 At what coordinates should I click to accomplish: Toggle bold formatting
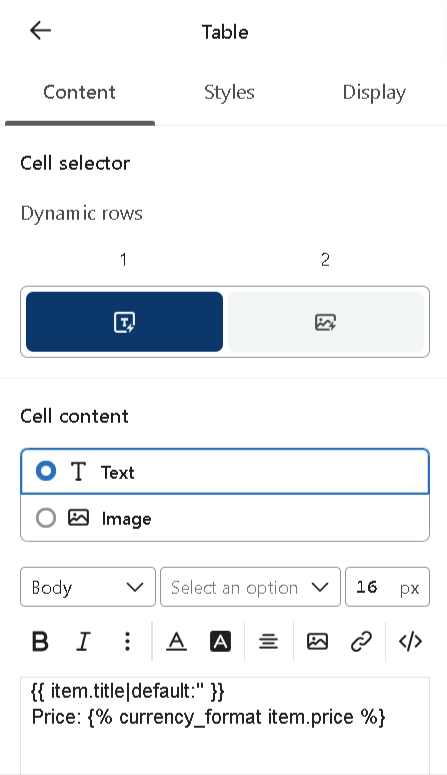click(40, 642)
